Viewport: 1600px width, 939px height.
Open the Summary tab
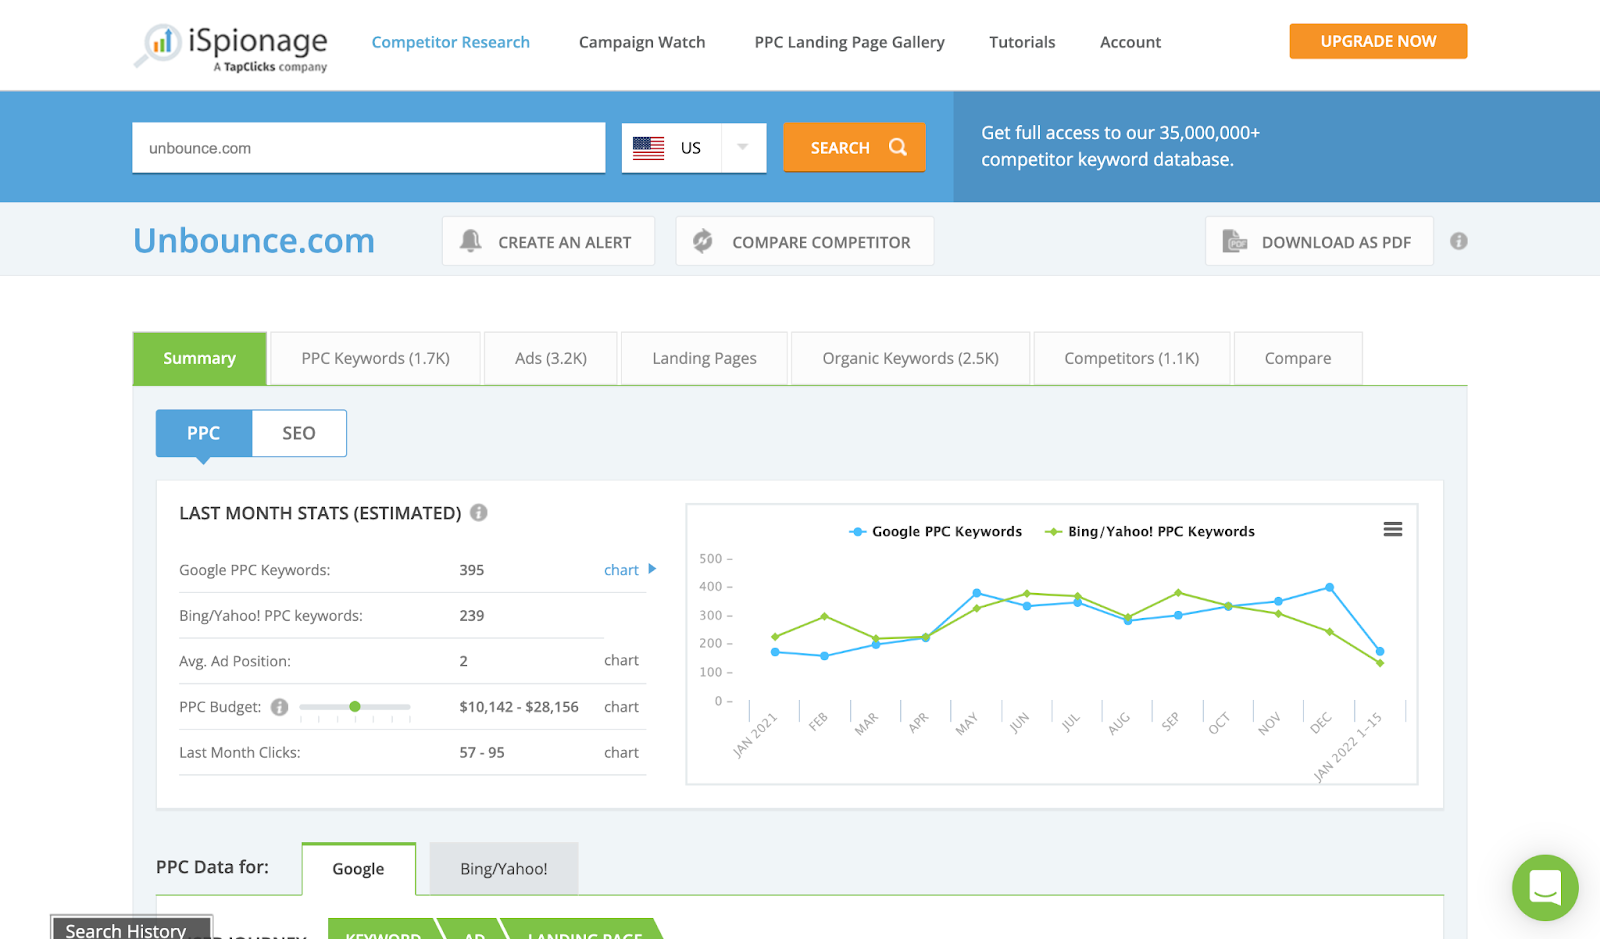click(x=200, y=358)
